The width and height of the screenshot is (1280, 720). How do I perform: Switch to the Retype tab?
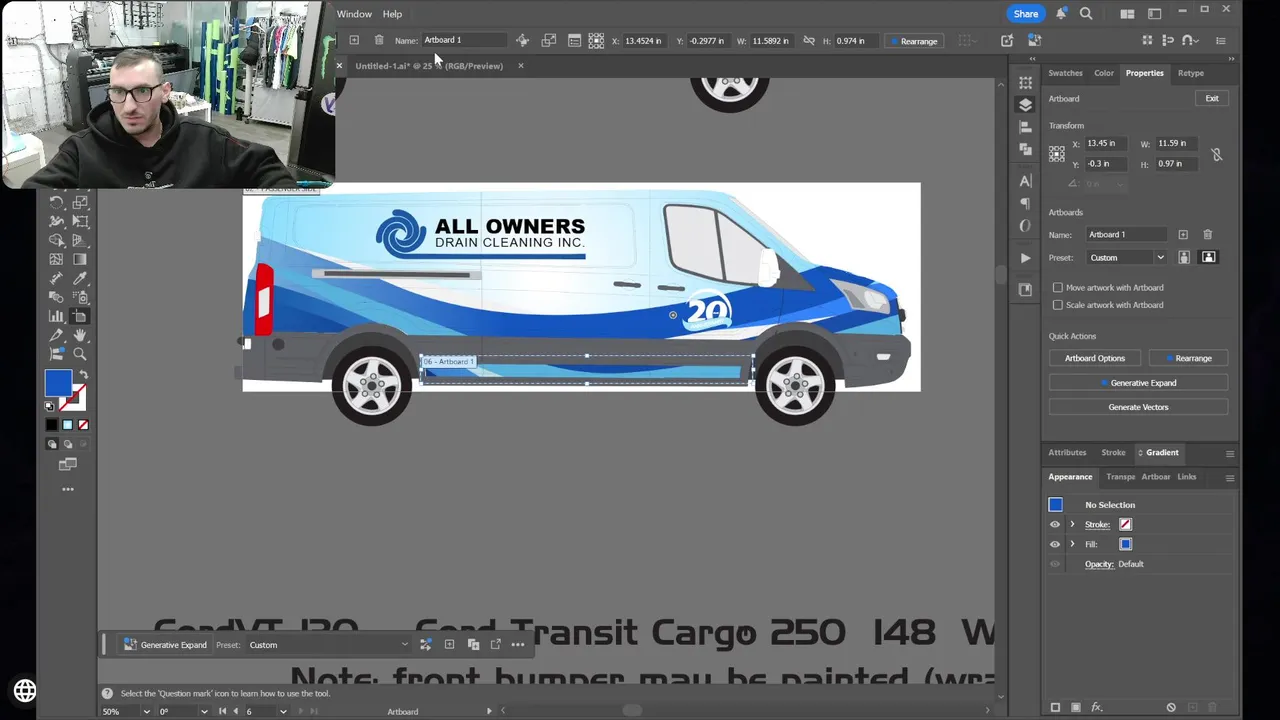point(1190,73)
